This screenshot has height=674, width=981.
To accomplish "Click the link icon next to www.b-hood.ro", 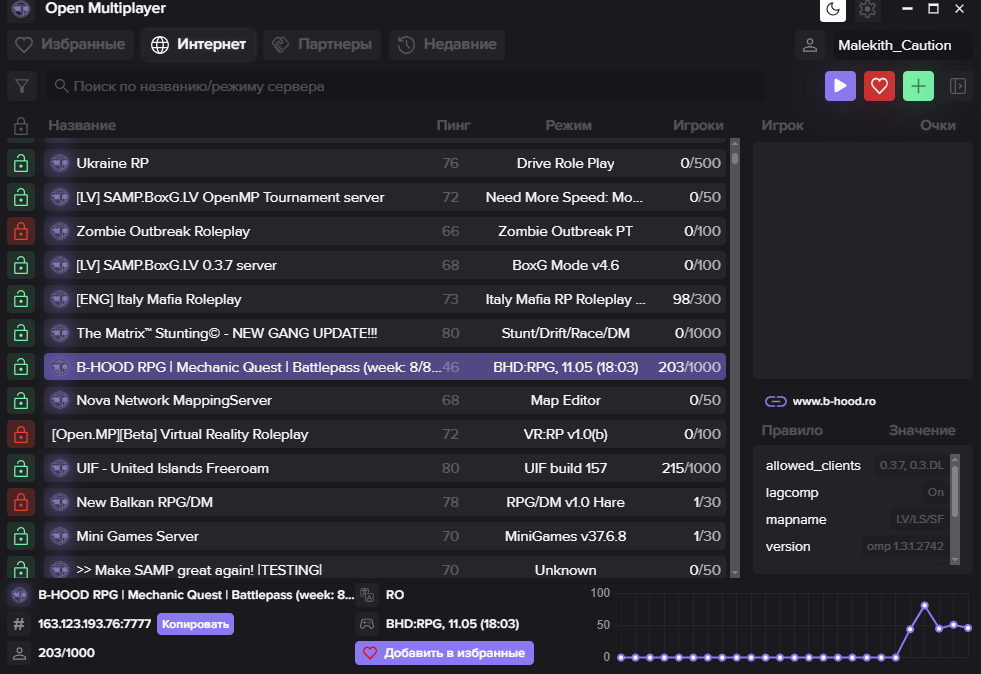I will pyautogui.click(x=776, y=401).
